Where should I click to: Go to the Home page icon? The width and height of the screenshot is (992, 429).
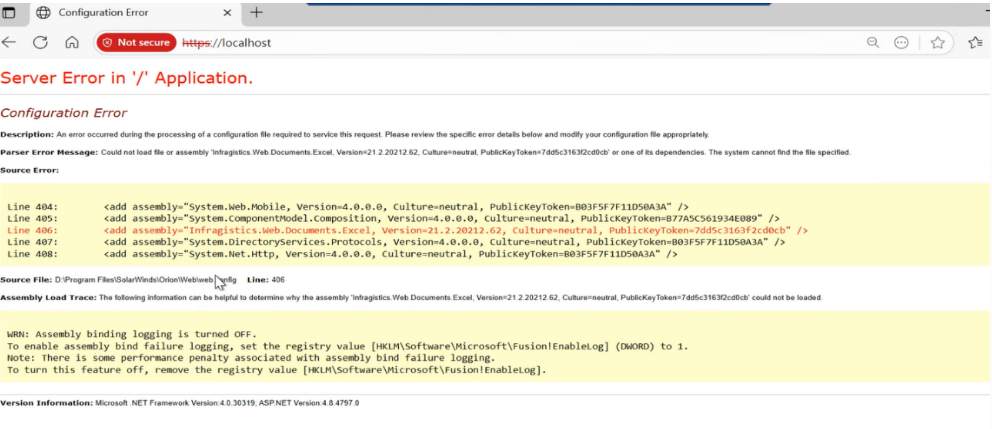[x=72, y=43]
